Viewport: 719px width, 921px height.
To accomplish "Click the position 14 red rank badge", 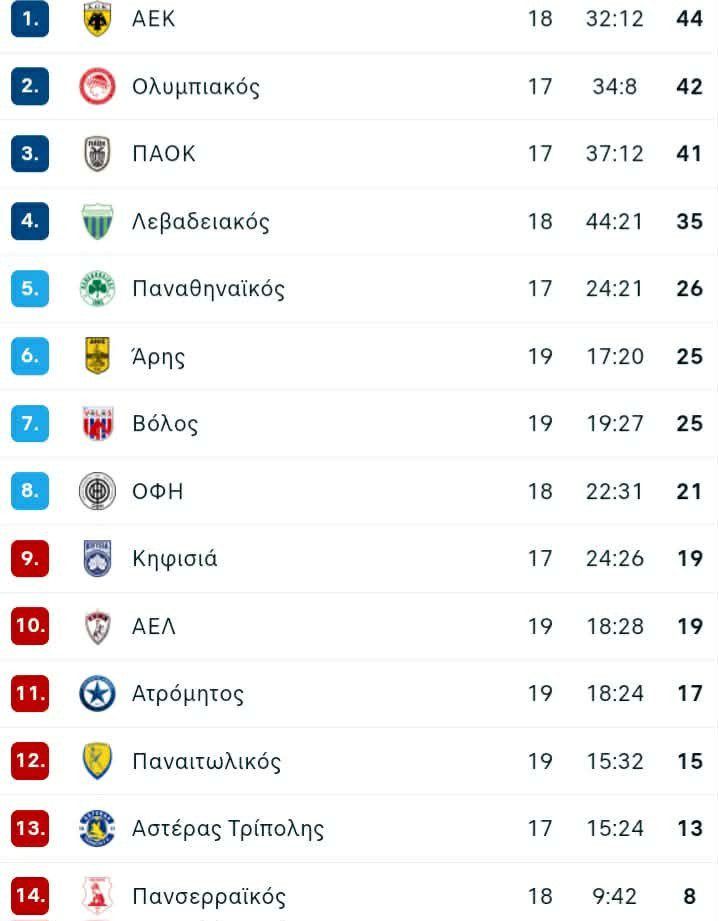I will coord(30,894).
